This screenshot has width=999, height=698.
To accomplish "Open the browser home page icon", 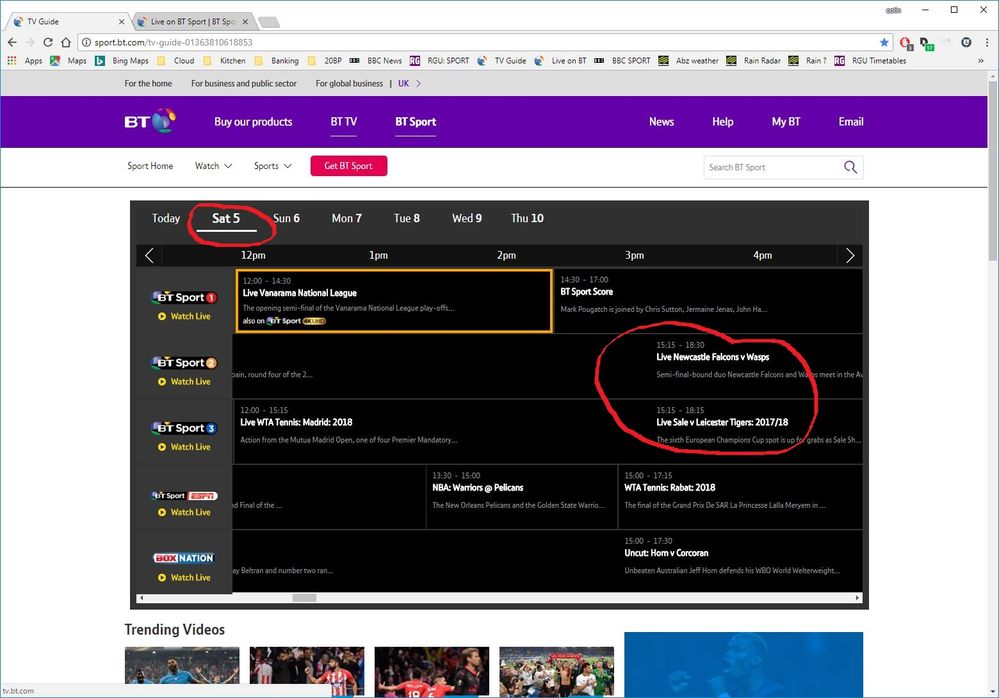I will pos(66,42).
